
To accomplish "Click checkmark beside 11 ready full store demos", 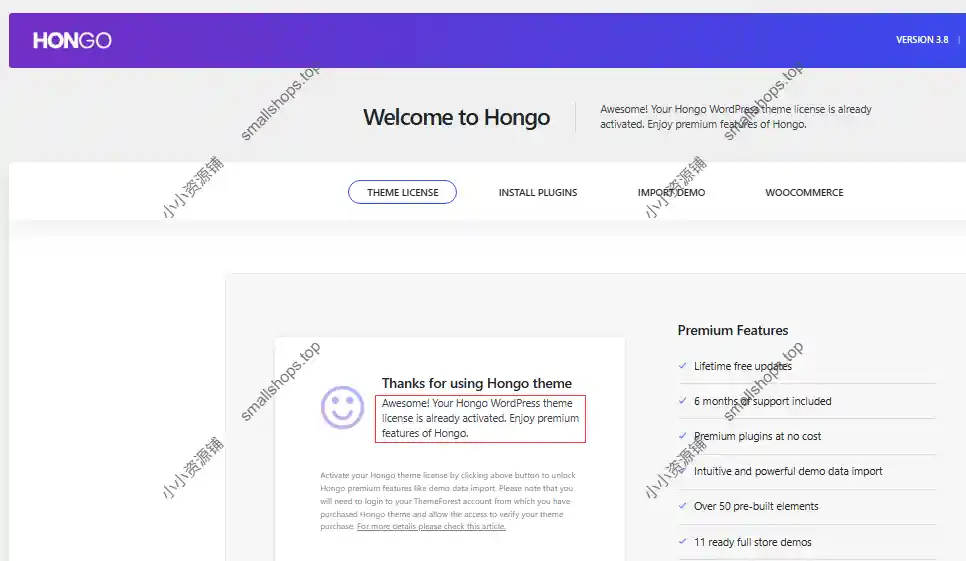I will click(x=683, y=542).
